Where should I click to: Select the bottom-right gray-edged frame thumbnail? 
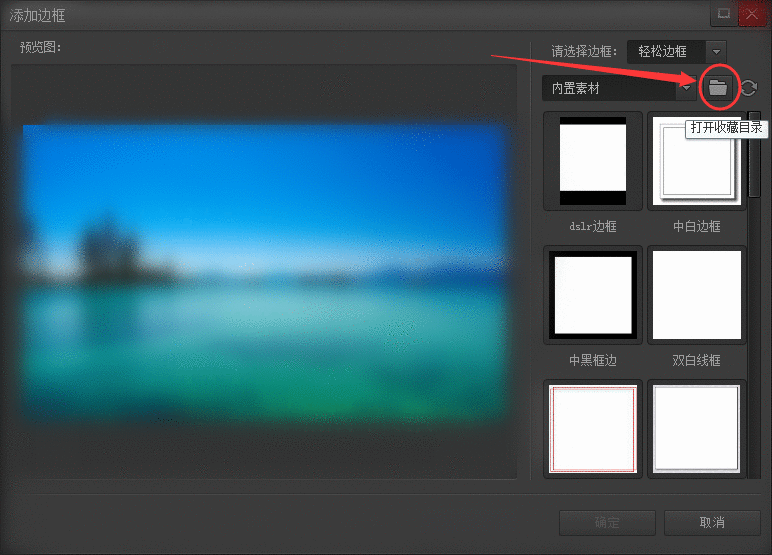click(696, 428)
